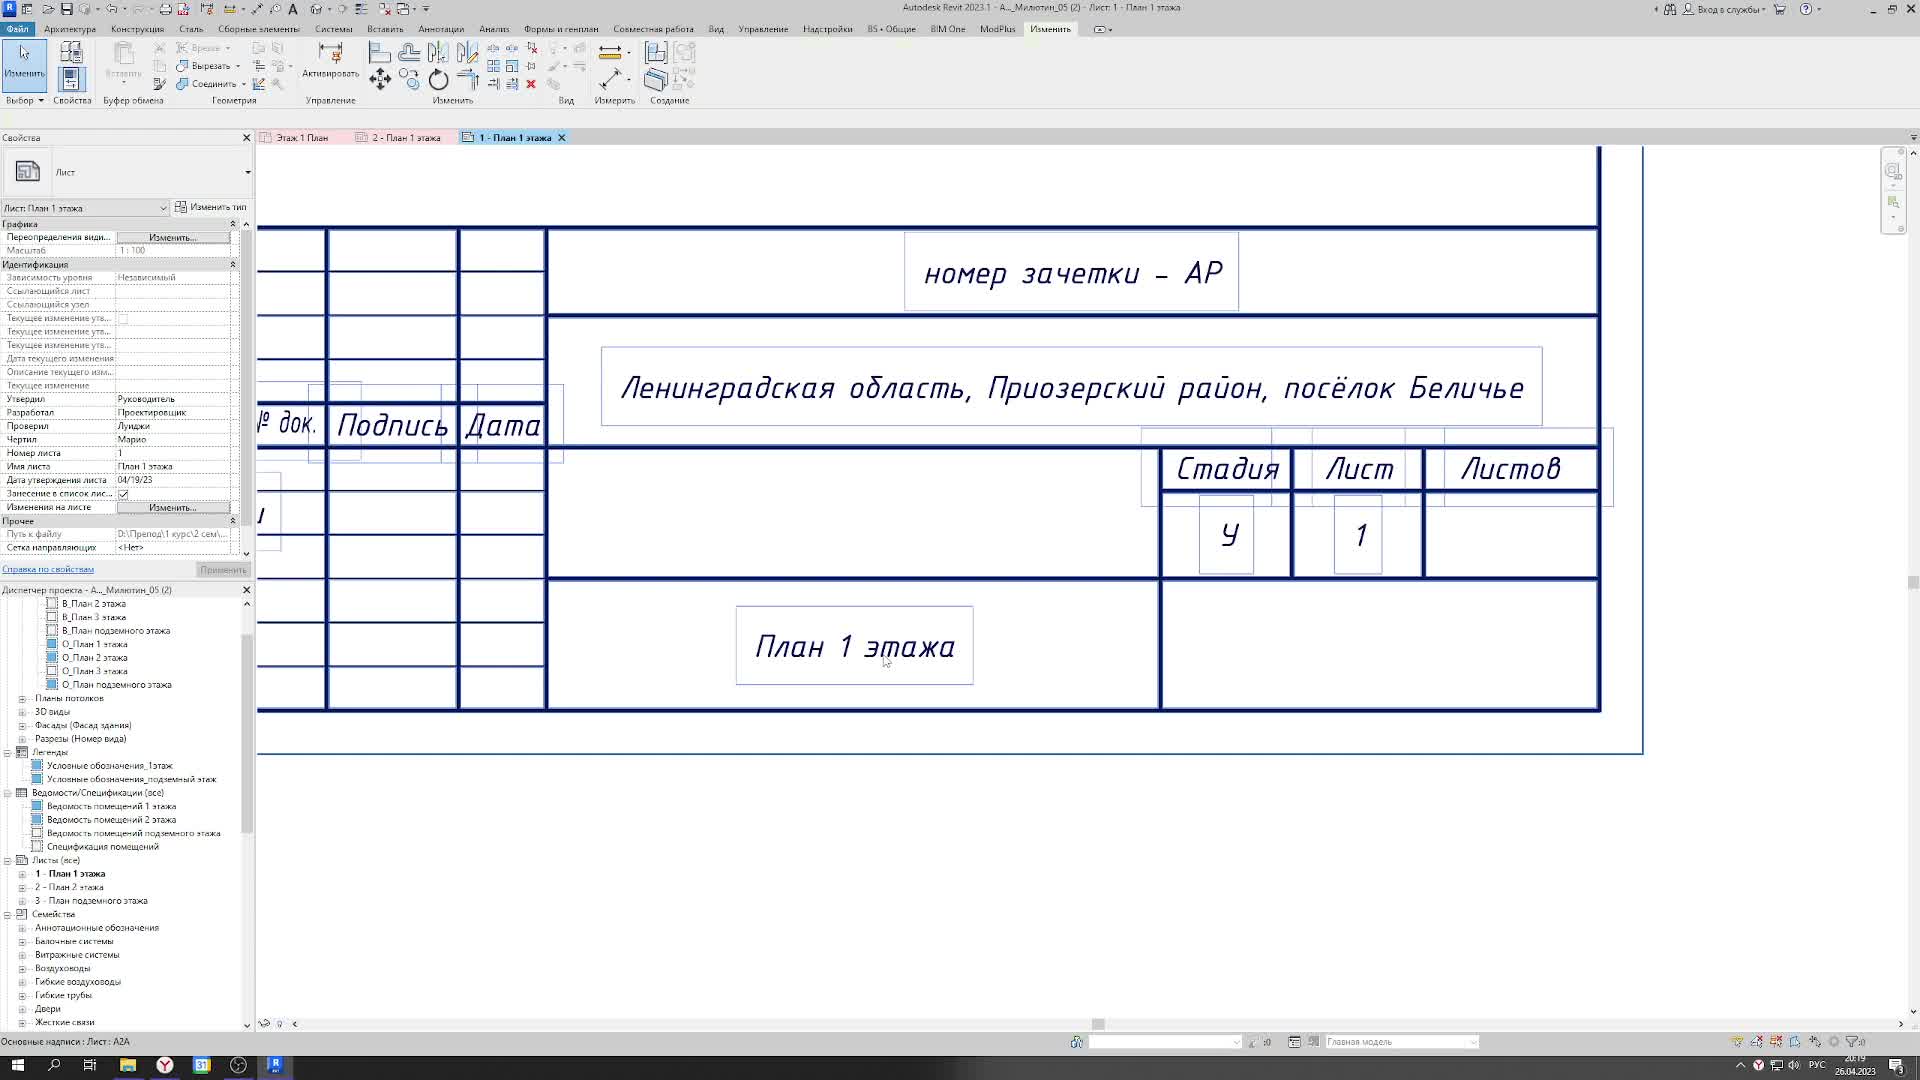Click the Undo arrow in quick access toolbar
Image resolution: width=1920 pixels, height=1080 pixels.
point(112,9)
